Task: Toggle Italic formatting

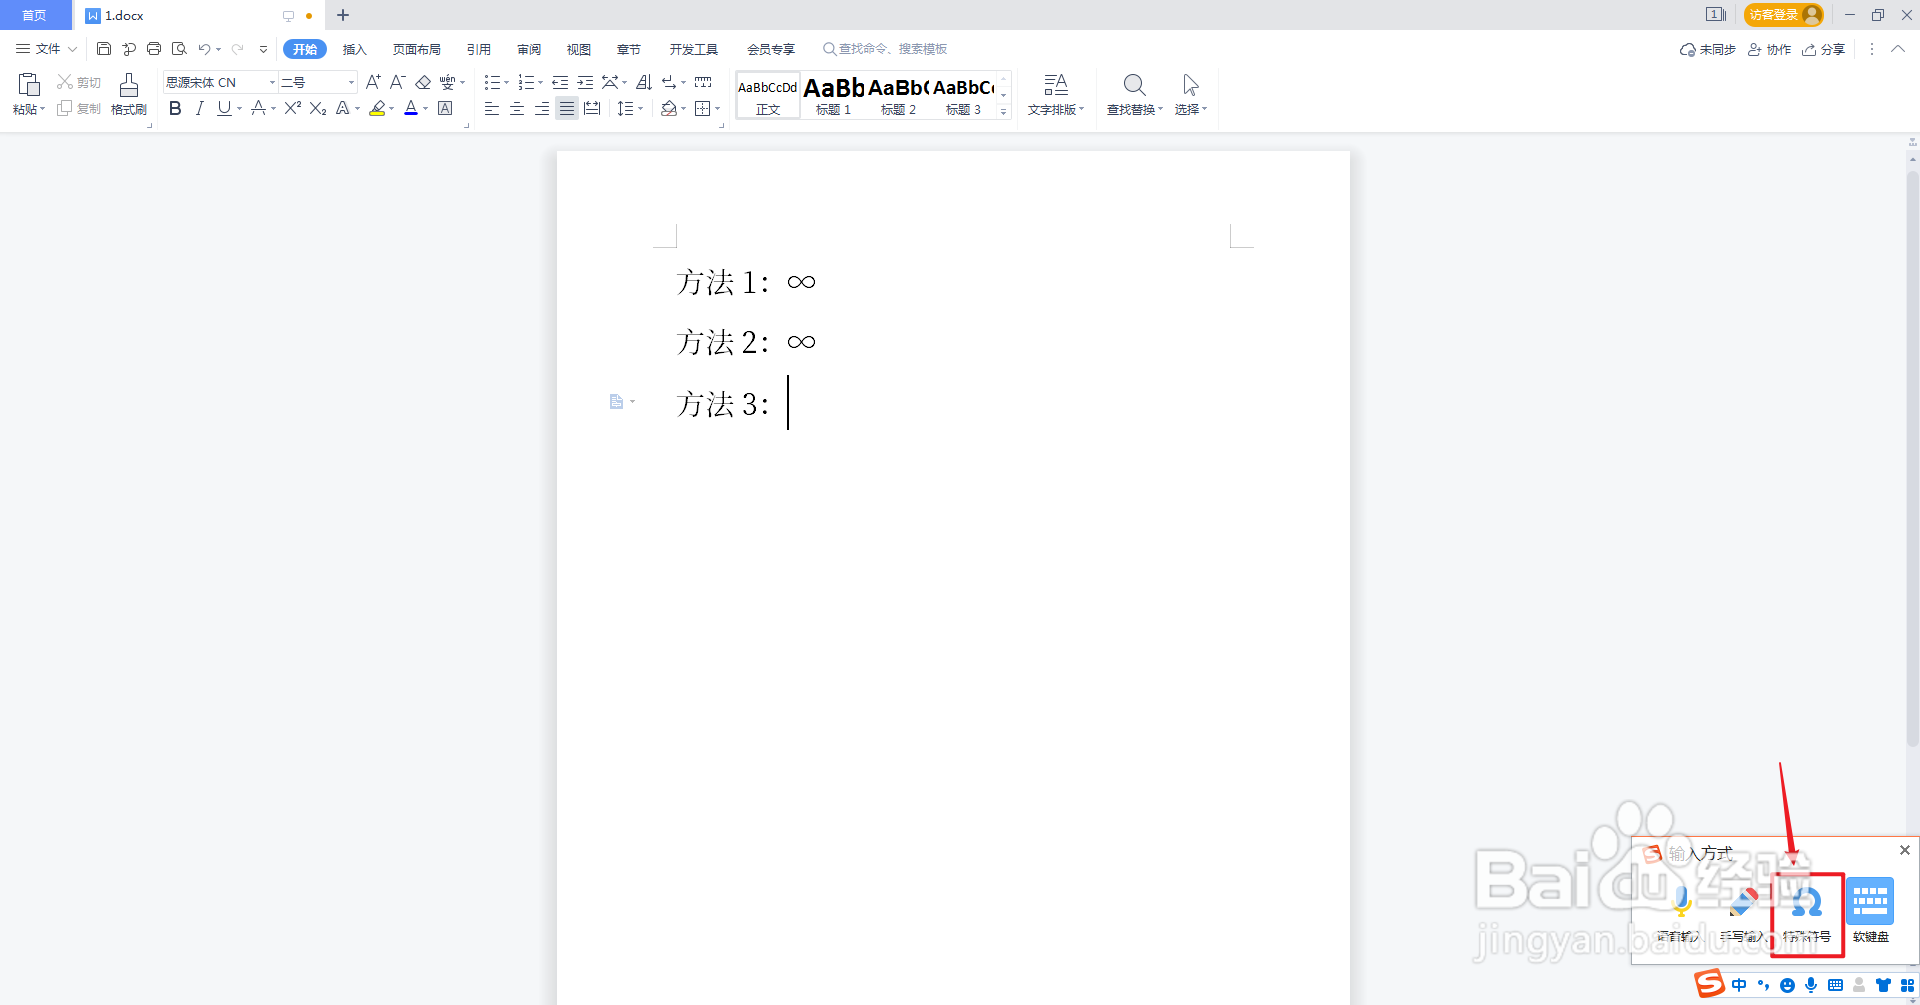Action: click(x=200, y=108)
